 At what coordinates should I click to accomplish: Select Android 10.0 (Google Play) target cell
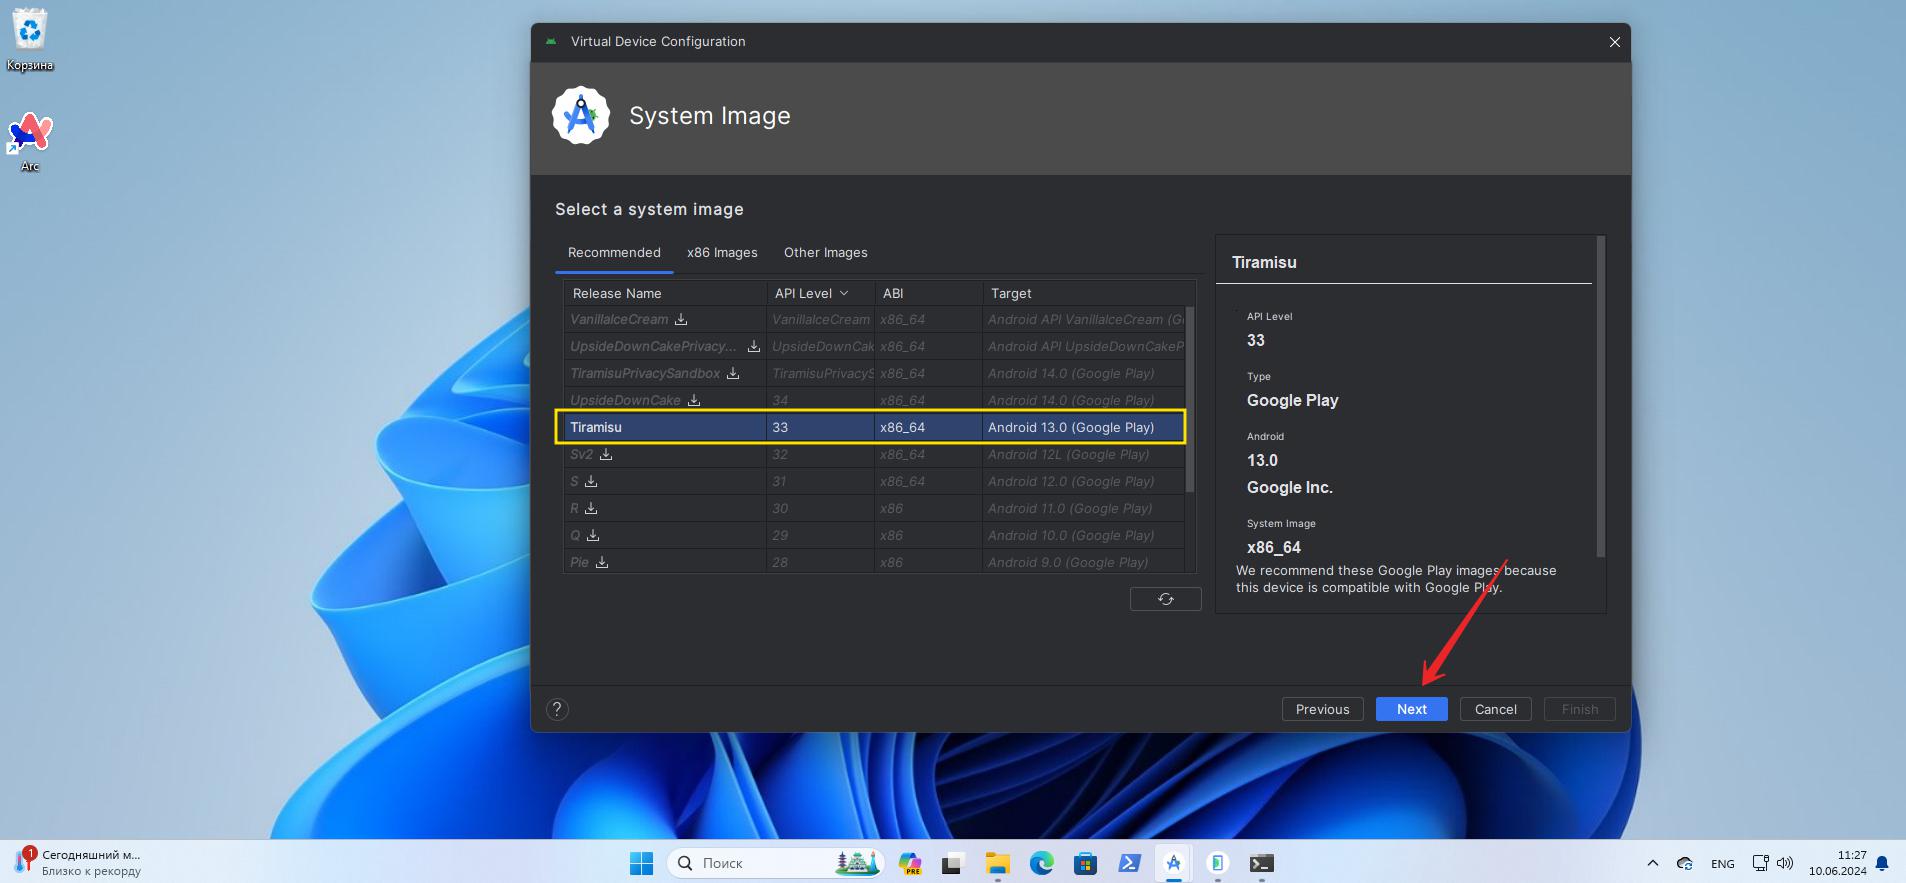point(1084,535)
